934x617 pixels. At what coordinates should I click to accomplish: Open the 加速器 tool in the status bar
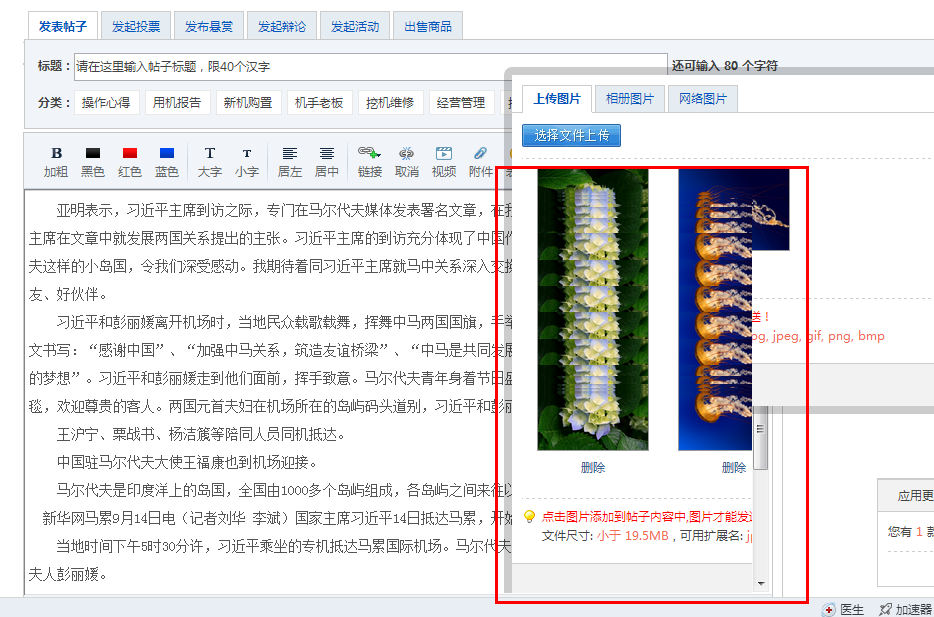(905, 609)
